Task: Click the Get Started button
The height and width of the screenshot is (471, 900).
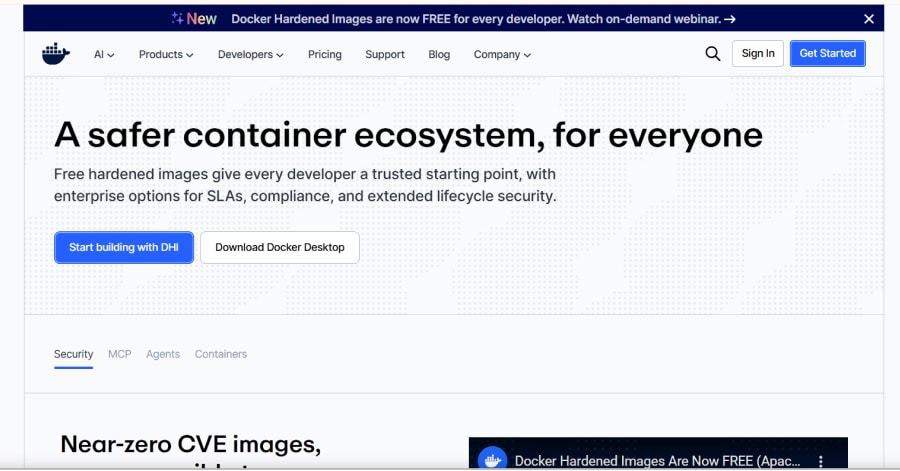Action: coord(828,53)
